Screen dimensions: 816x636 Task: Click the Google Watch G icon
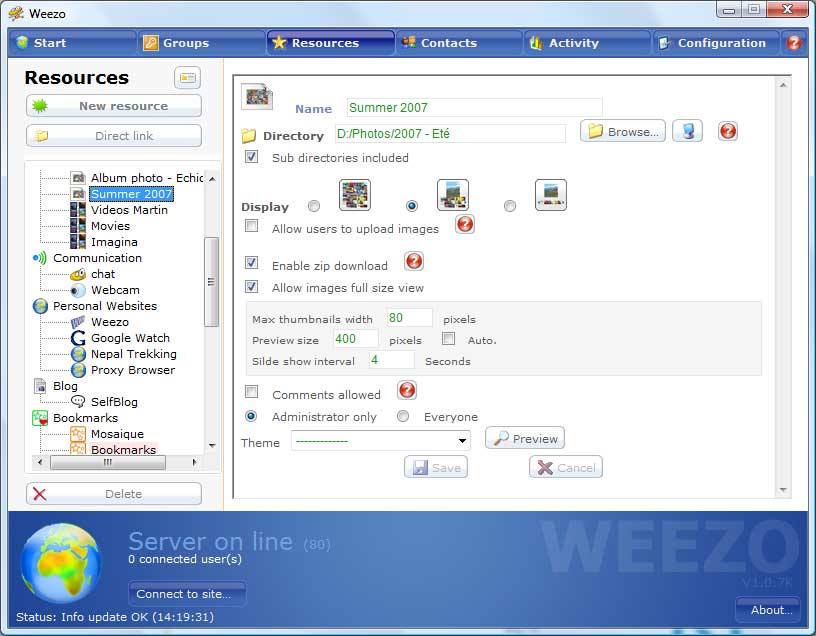[78, 338]
